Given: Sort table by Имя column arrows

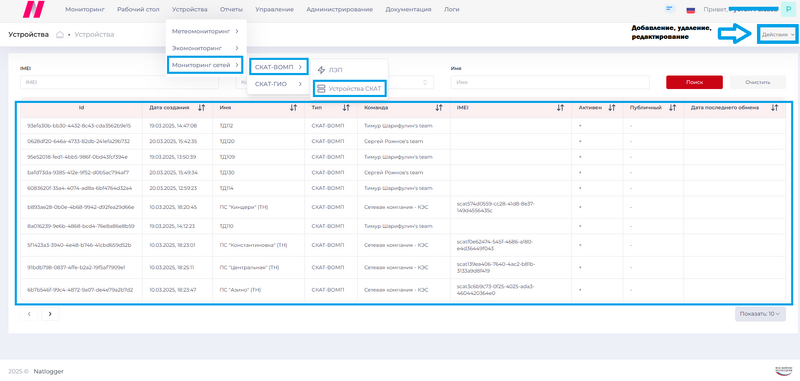Looking at the screenshot, I should point(293,108).
